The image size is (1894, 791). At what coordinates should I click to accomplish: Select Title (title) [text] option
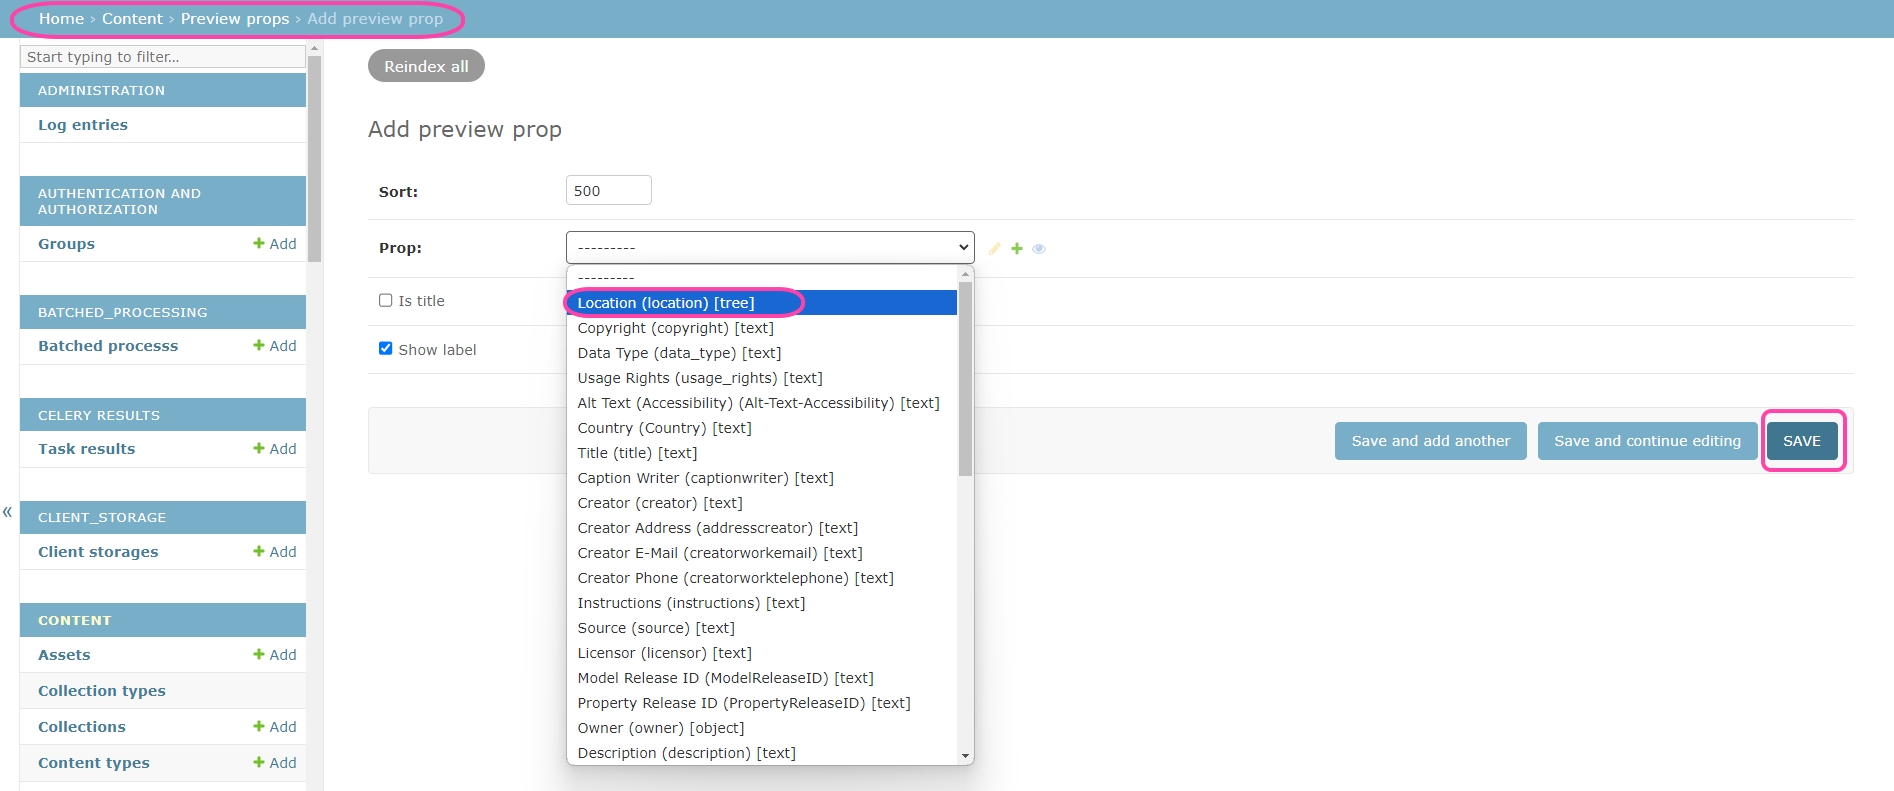762,453
